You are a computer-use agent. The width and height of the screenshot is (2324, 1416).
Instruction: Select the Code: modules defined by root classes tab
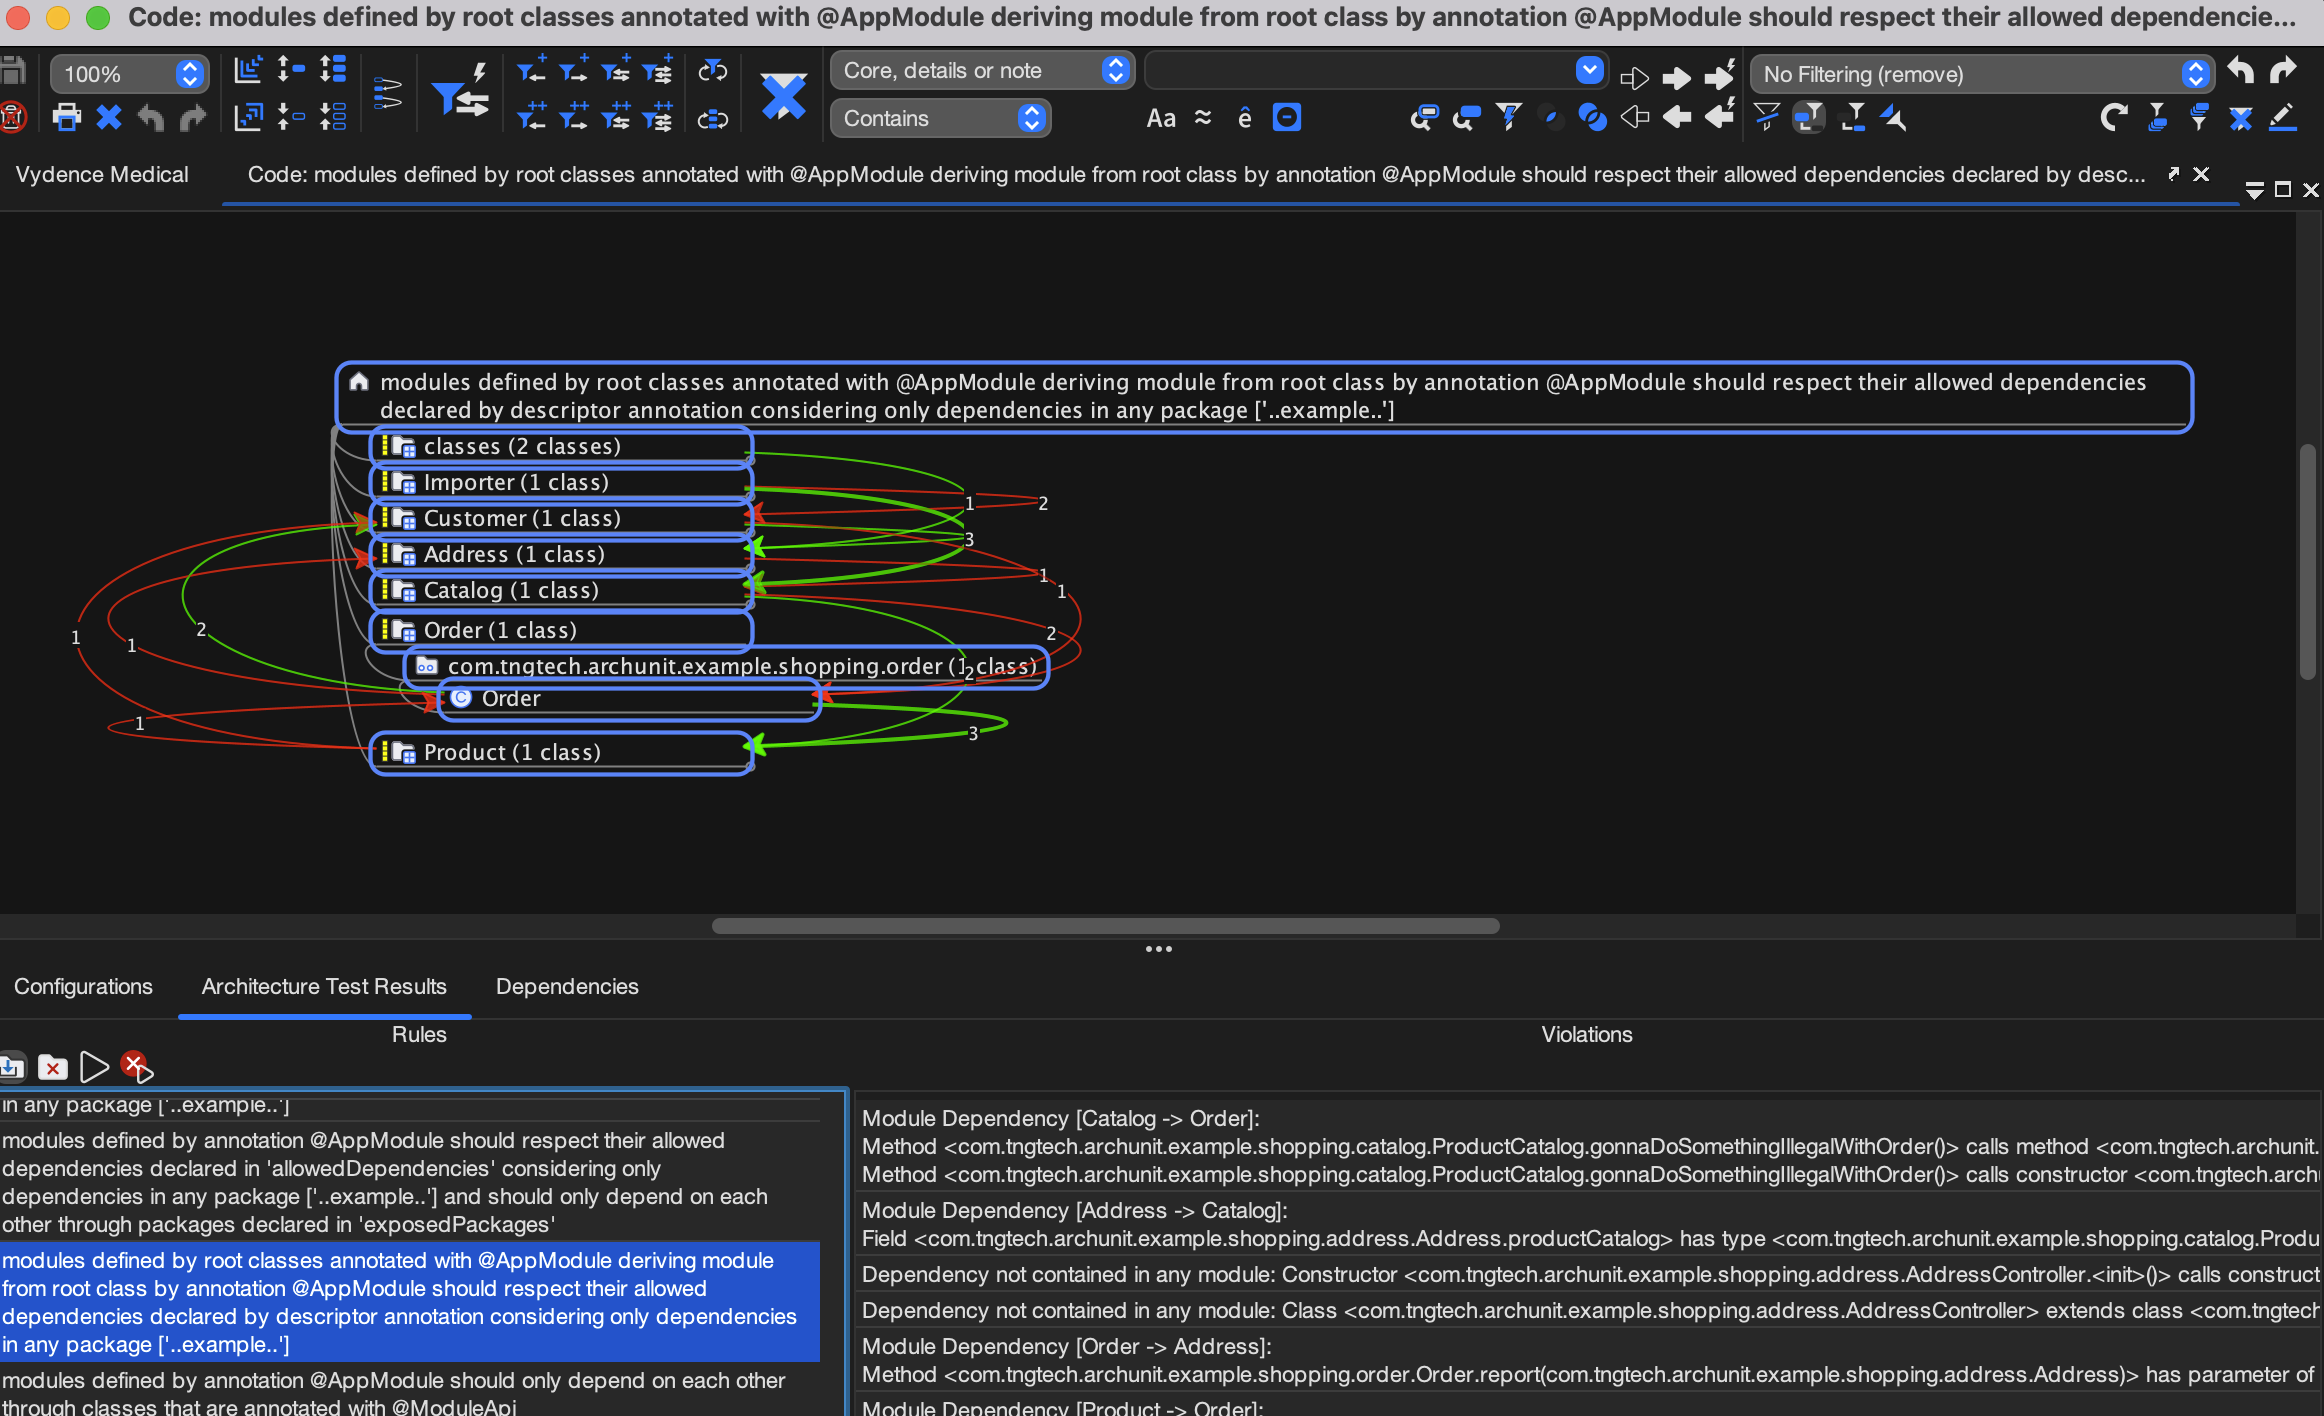click(x=1196, y=174)
